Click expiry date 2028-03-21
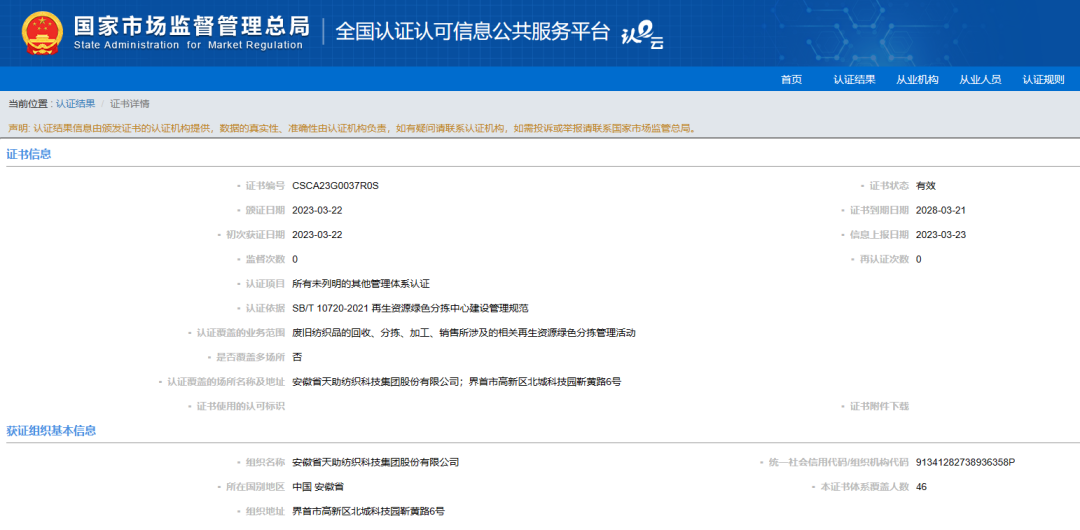 coord(941,210)
